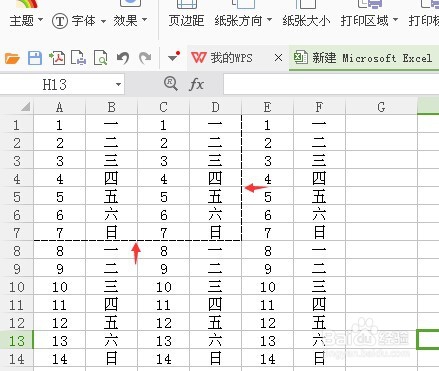Screen dimensions: 439x371
Task: Select cell D3 containing 三
Action: (x=215, y=161)
